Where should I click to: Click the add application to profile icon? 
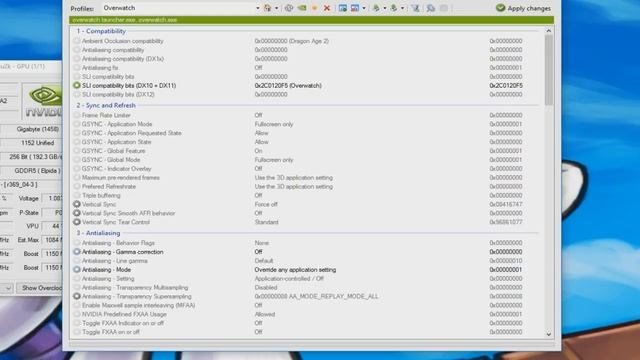point(342,8)
